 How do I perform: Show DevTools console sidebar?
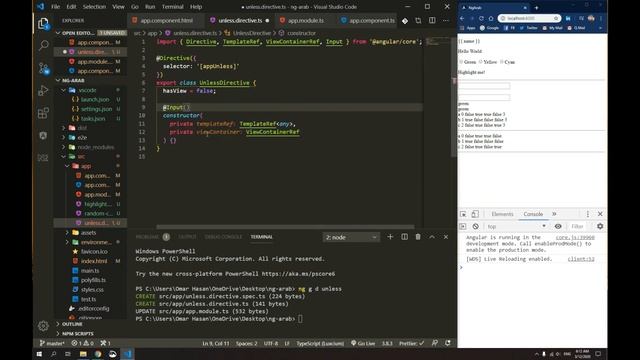[x=463, y=226]
